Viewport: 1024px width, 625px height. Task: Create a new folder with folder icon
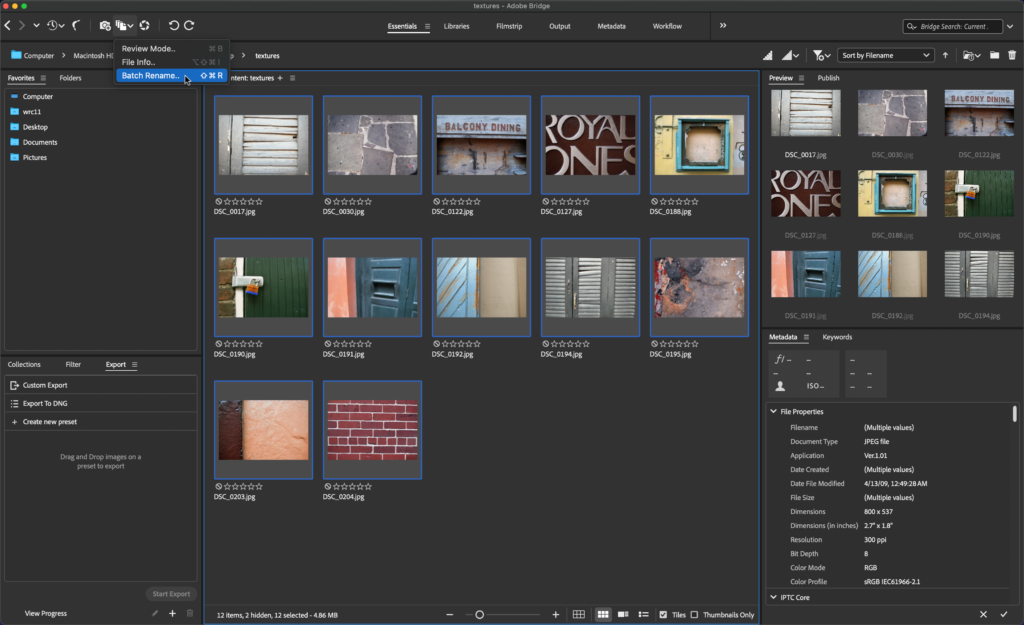click(995, 55)
